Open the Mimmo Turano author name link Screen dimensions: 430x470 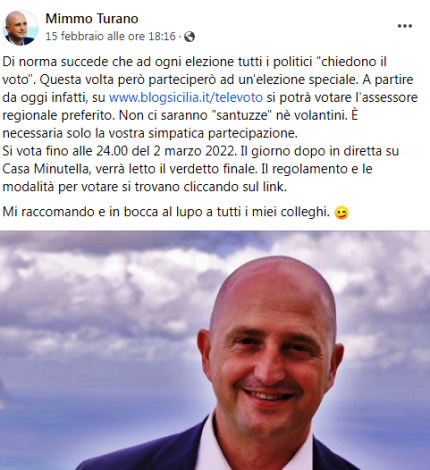92,19
